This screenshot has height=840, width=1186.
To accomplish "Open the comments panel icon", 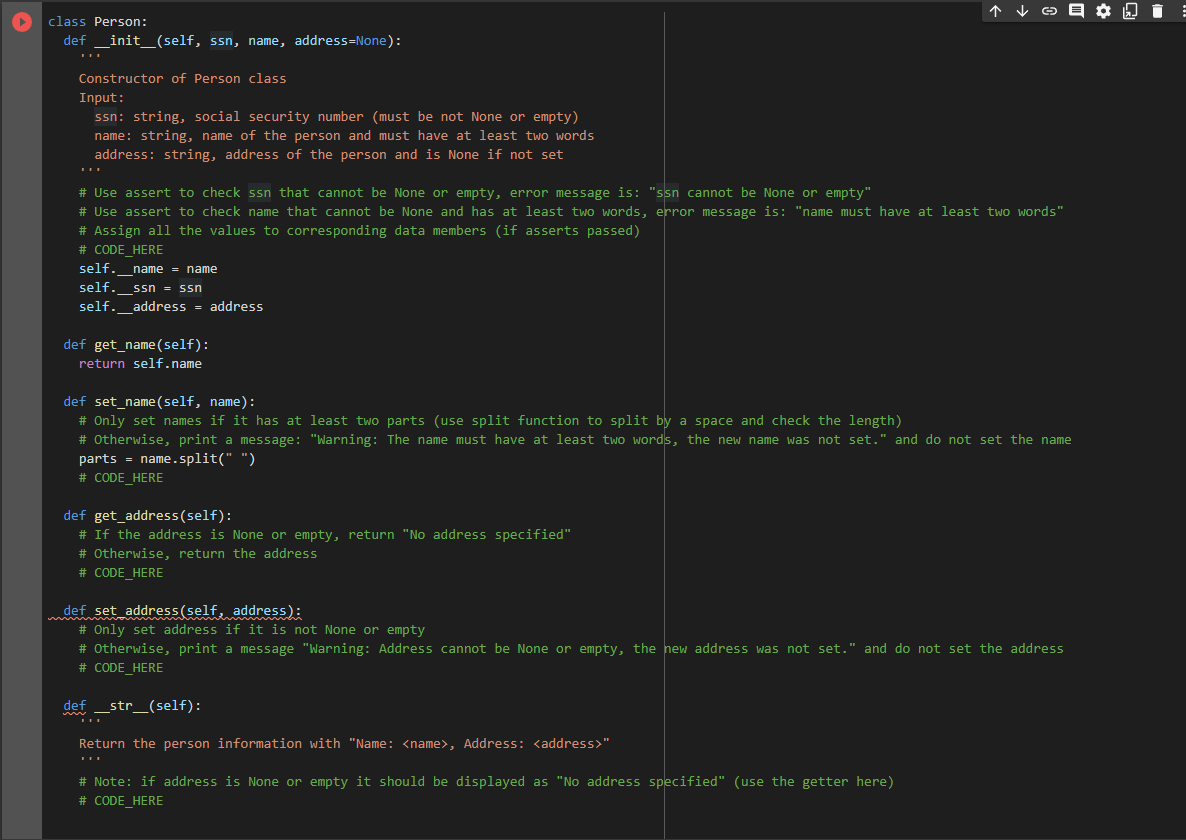I will click(1076, 11).
